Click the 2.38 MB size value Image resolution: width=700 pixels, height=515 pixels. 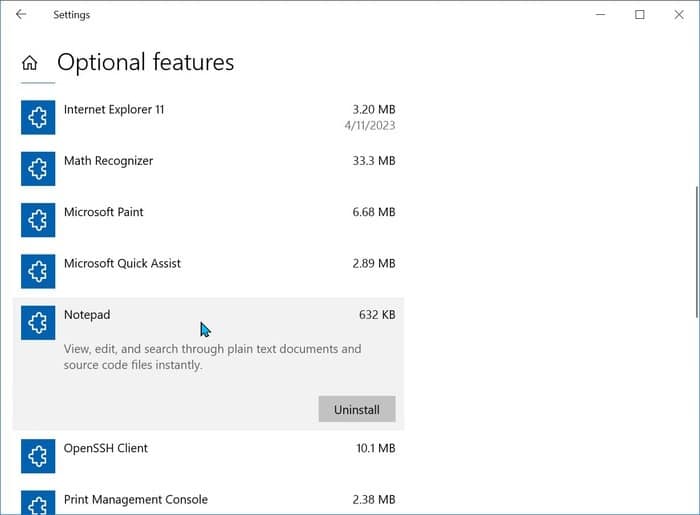click(374, 499)
